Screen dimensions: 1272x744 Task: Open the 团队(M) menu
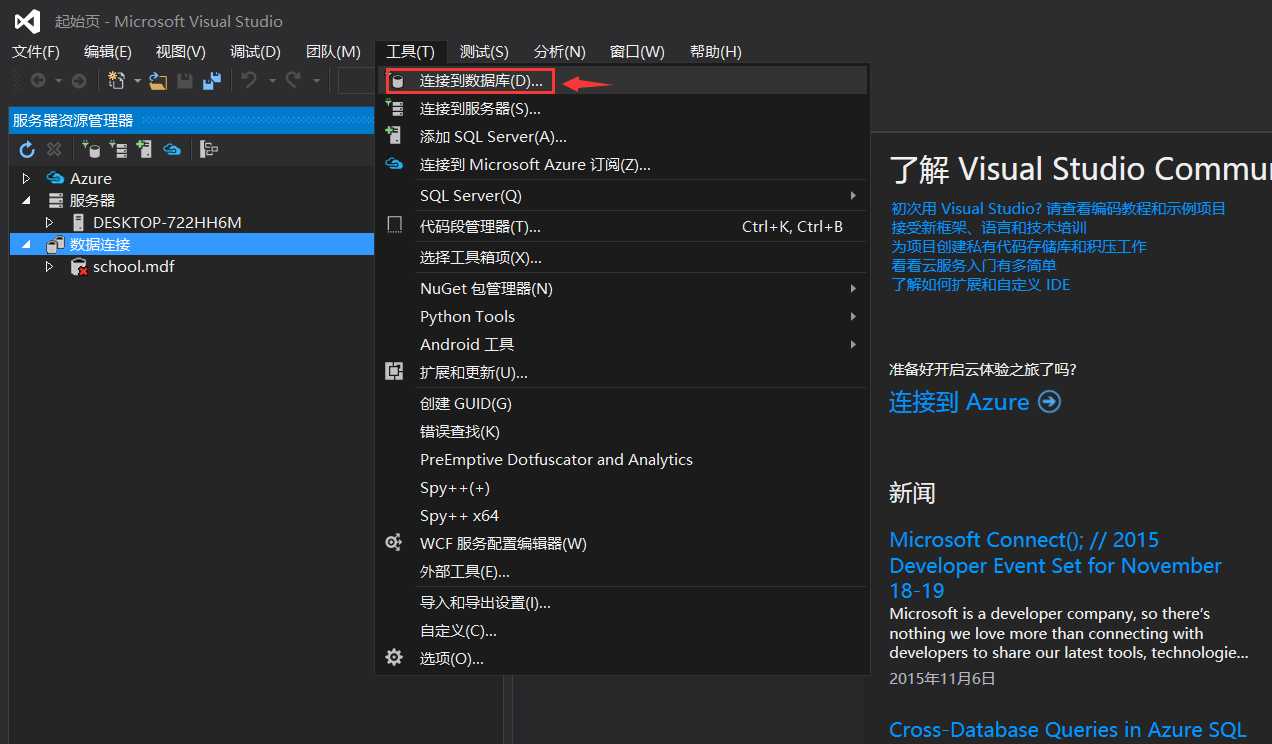tap(333, 51)
